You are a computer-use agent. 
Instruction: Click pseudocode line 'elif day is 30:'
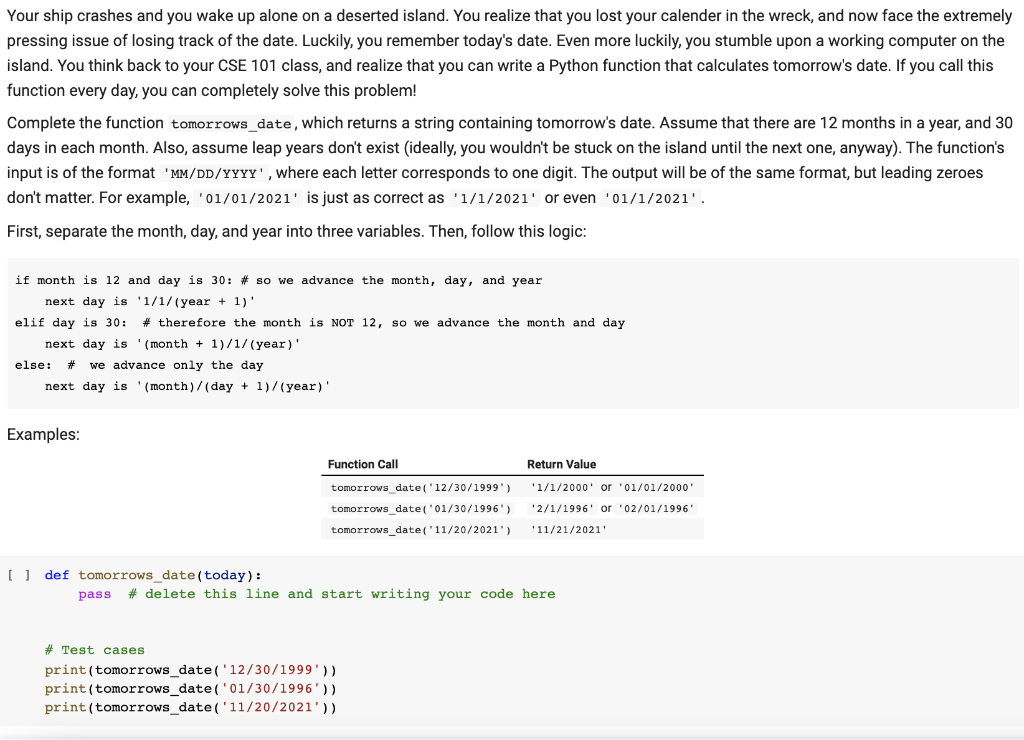point(320,323)
